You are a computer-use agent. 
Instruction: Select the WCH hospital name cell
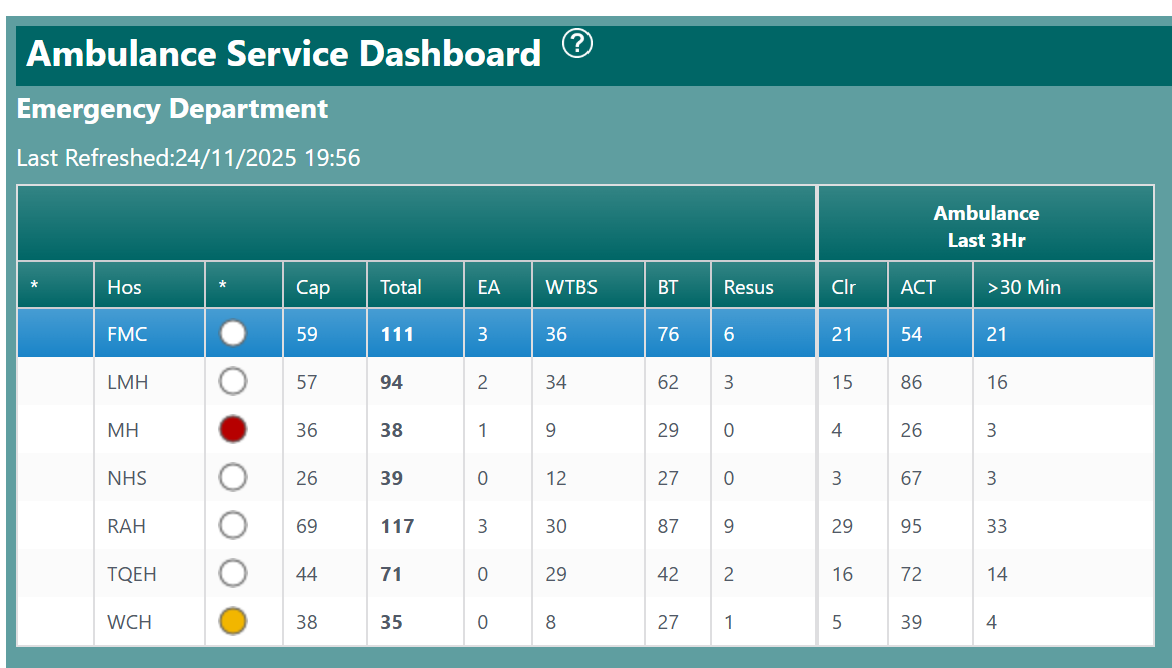129,622
